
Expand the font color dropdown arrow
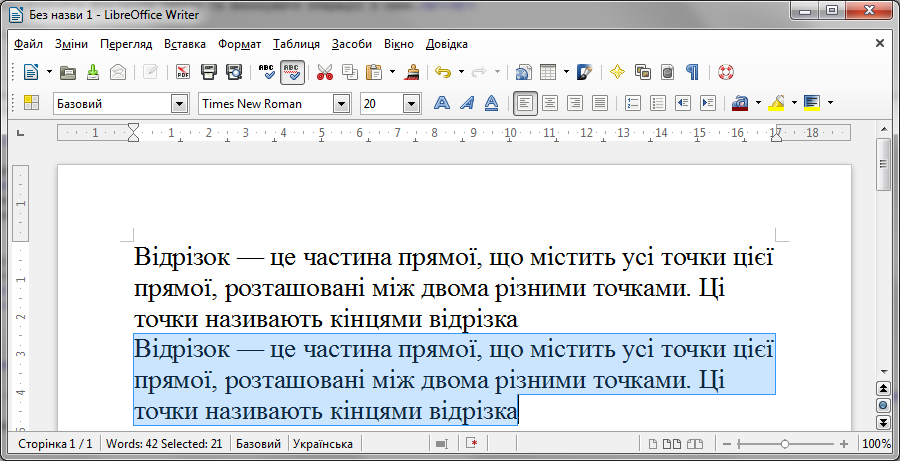[758, 103]
